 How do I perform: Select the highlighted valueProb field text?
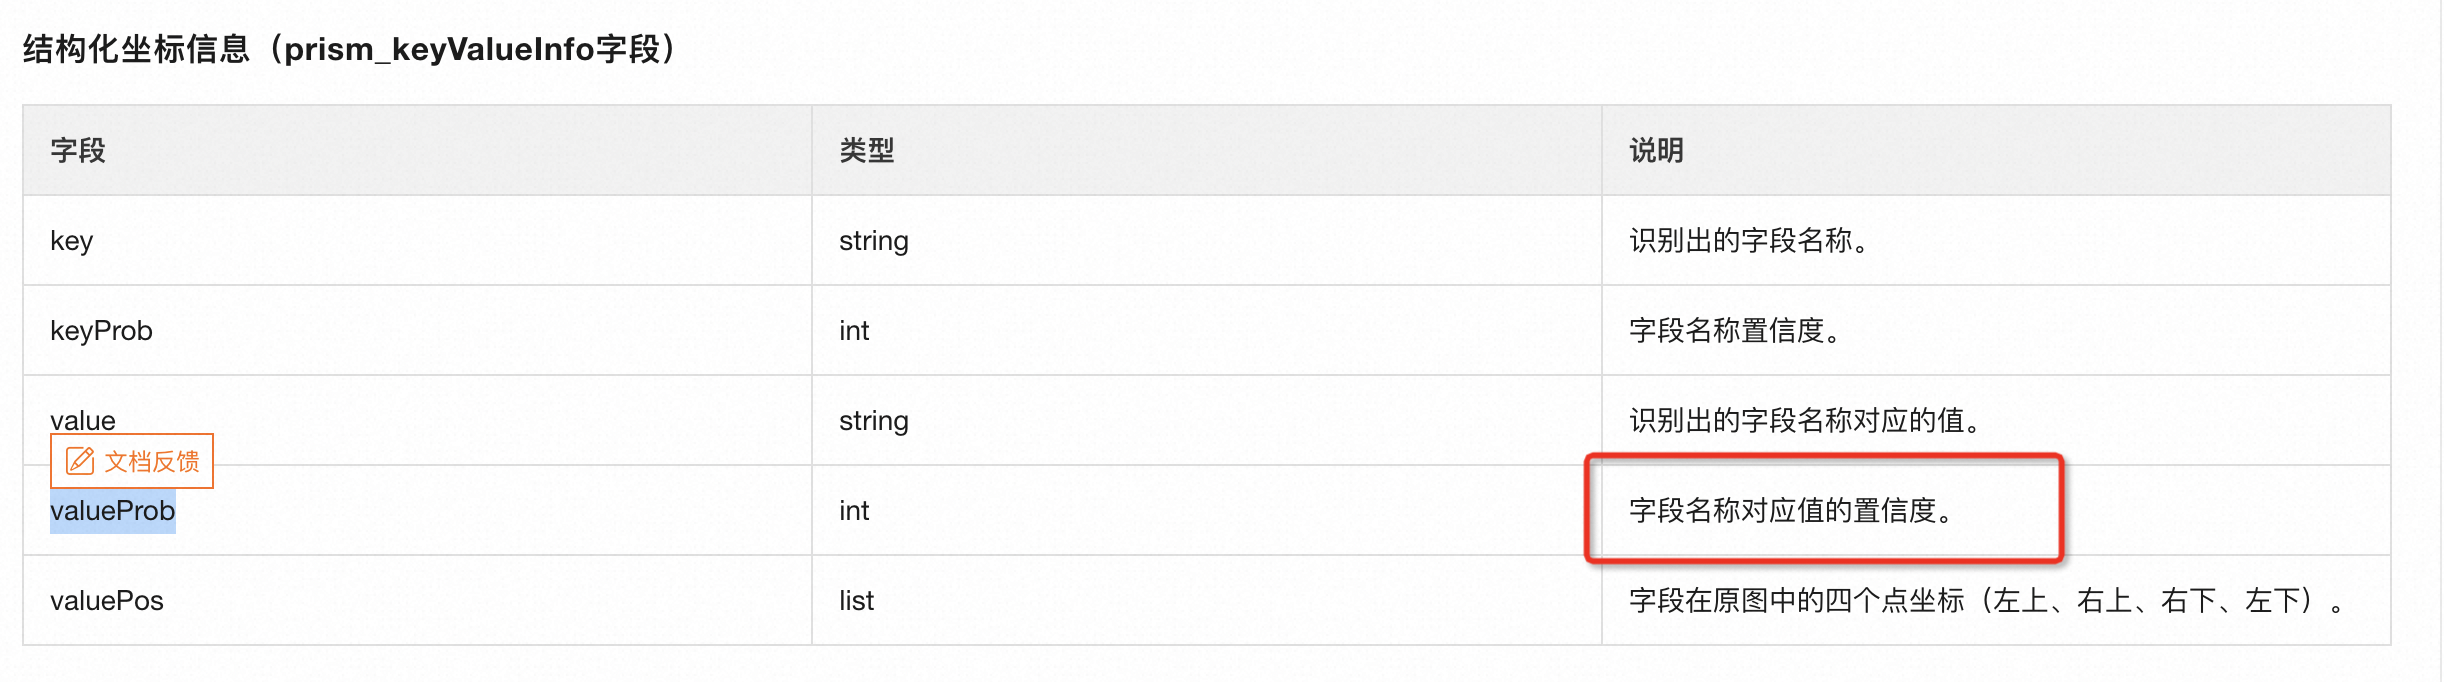[x=113, y=511]
